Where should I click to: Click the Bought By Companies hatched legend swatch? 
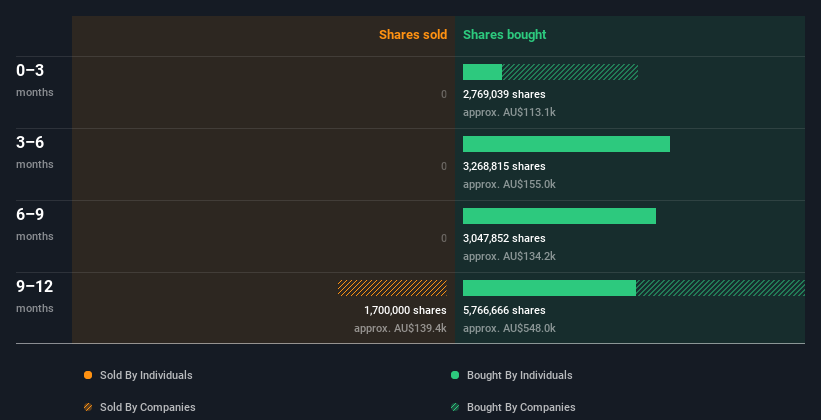coord(455,407)
